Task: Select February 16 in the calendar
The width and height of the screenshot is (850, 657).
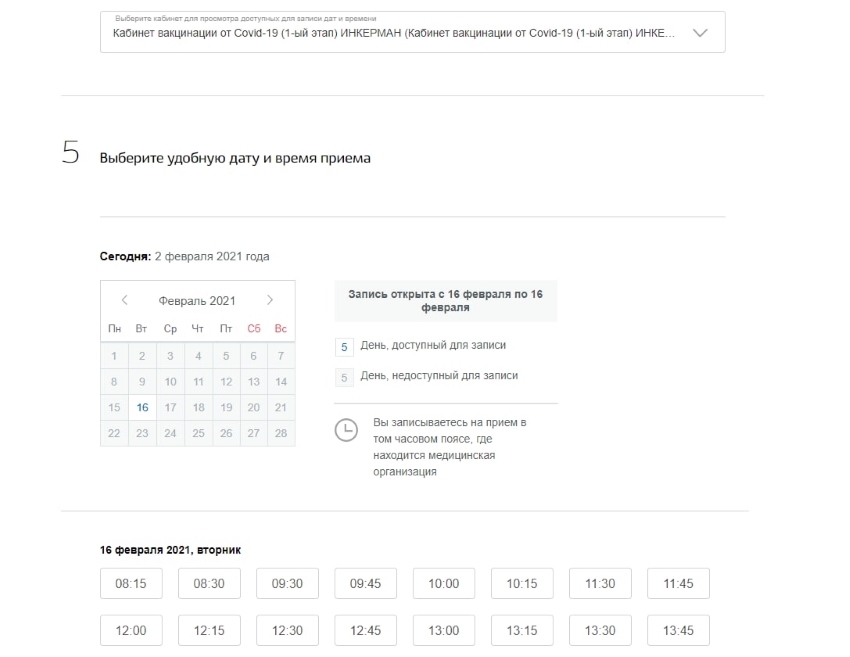Action: 142,407
